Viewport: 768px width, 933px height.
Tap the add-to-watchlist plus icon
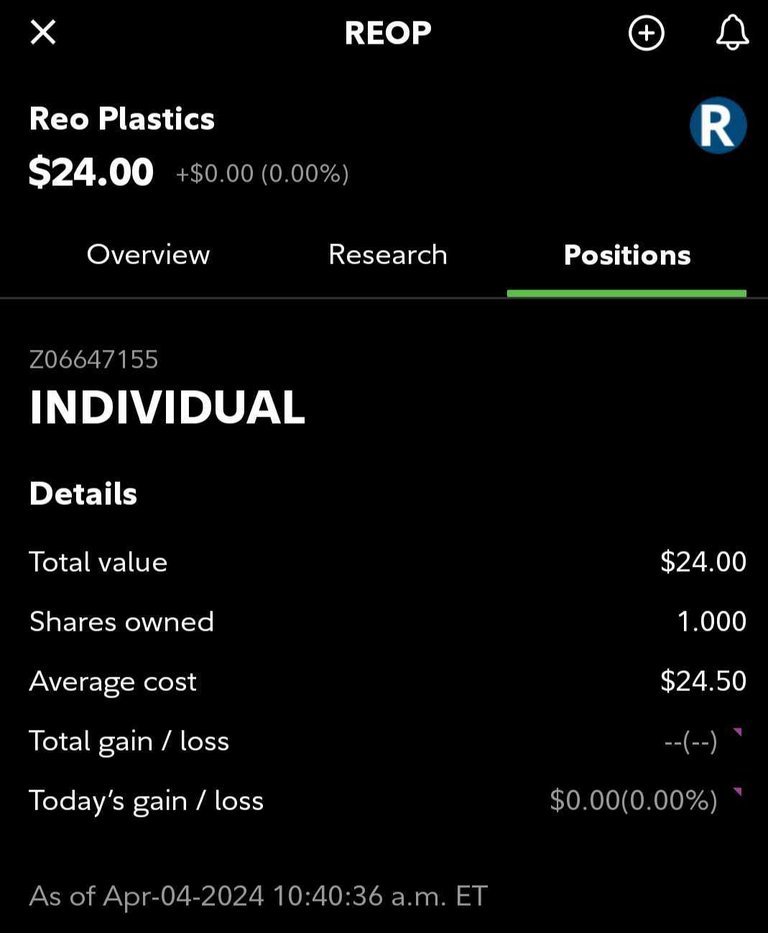coord(646,33)
